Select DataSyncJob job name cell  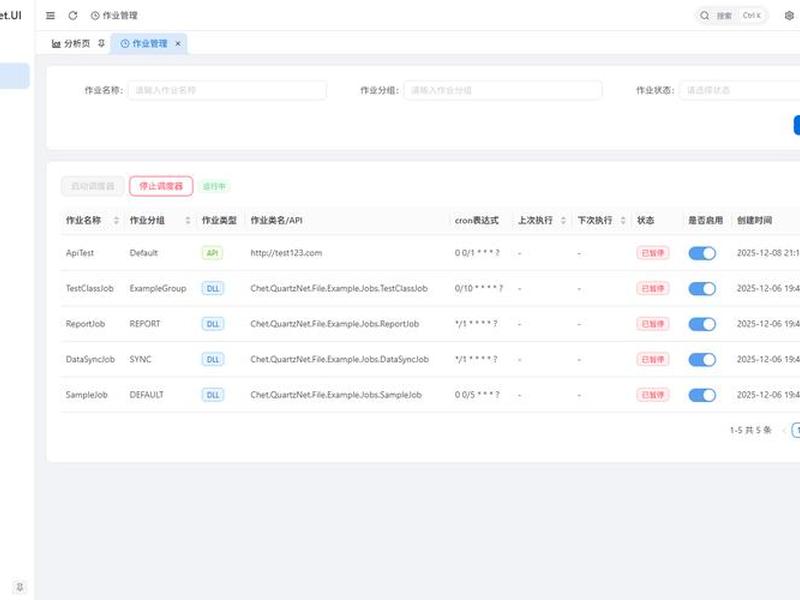pos(90,360)
